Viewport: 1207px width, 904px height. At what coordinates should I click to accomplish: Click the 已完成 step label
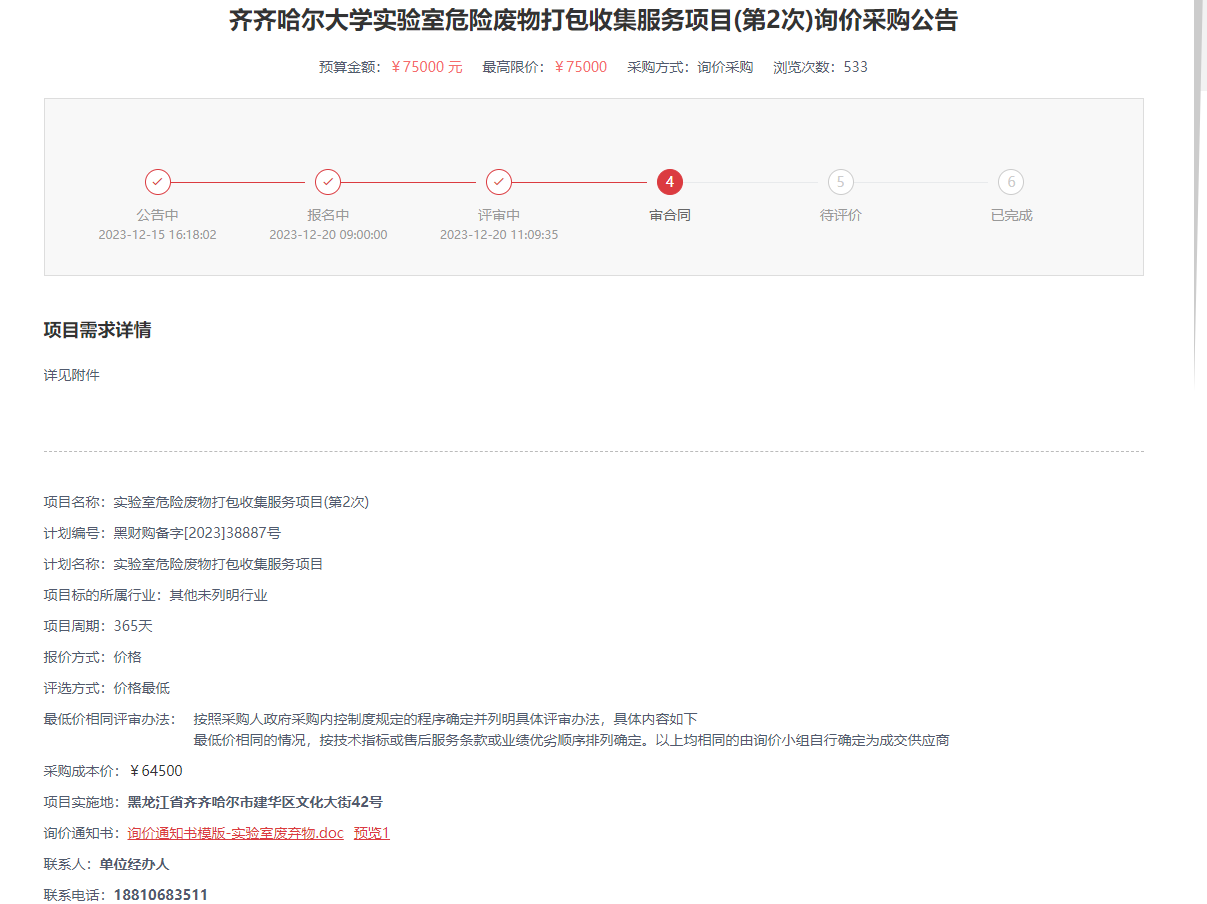1011,215
